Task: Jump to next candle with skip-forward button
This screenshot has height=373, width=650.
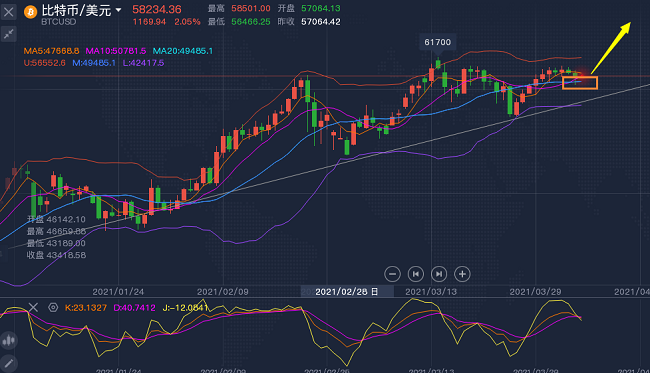Action: coord(439,274)
